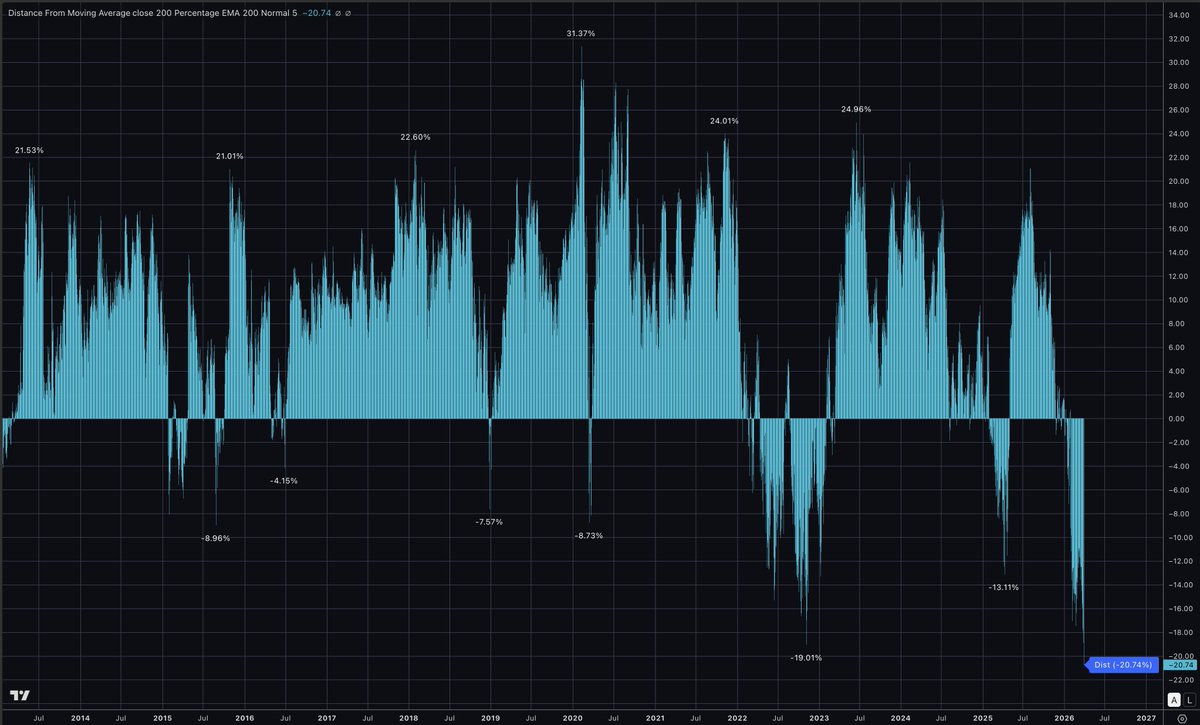This screenshot has width=1200, height=725.
Task: Click 2025 on the time axis
Action: 983,718
